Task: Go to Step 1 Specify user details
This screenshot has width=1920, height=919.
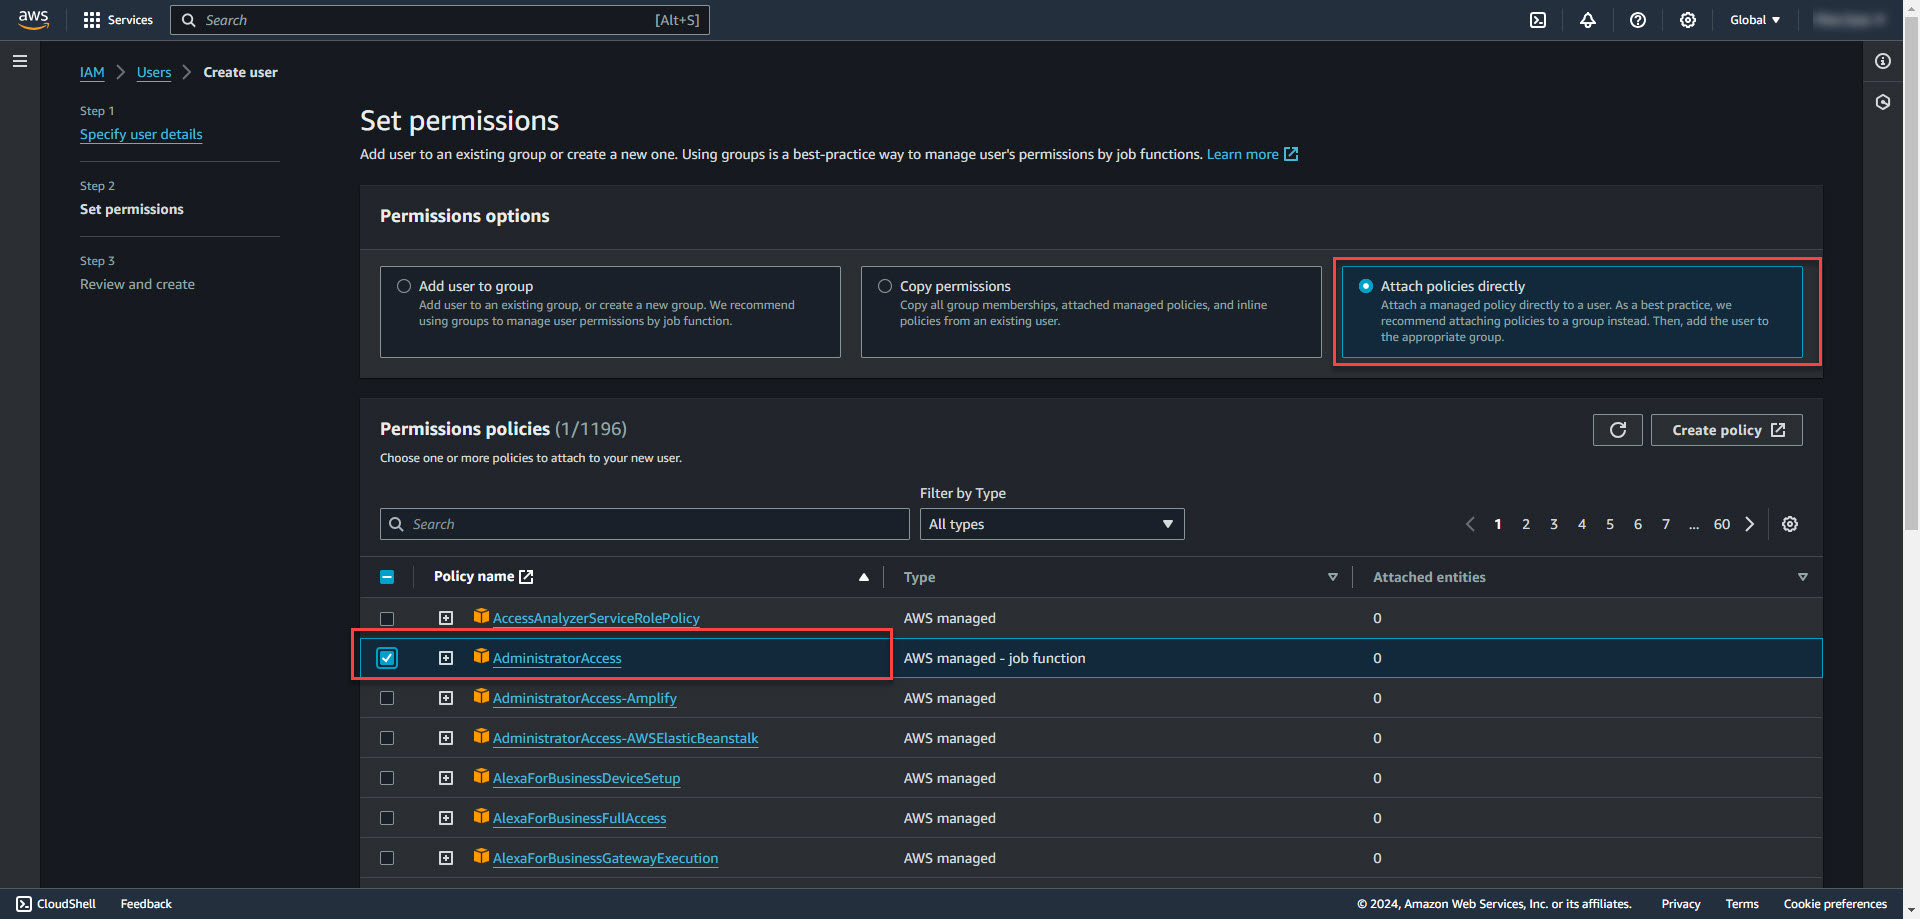Action: (x=141, y=134)
